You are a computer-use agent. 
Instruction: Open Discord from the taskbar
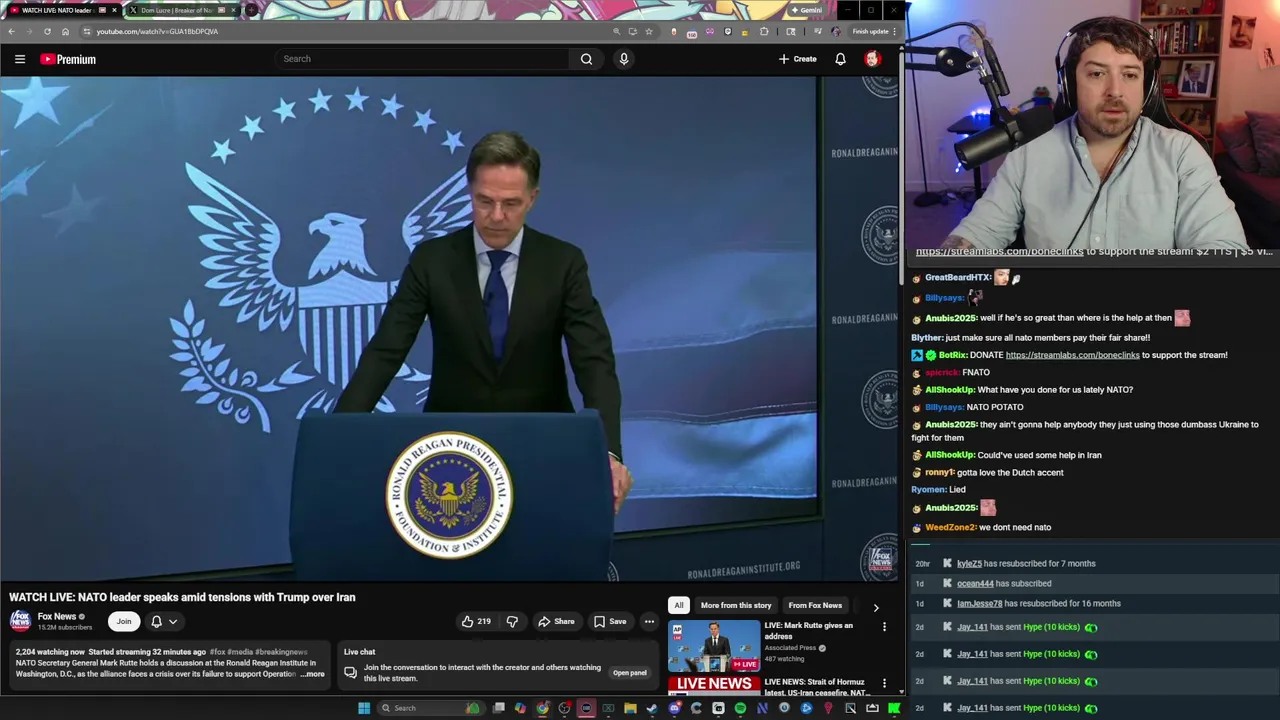674,708
